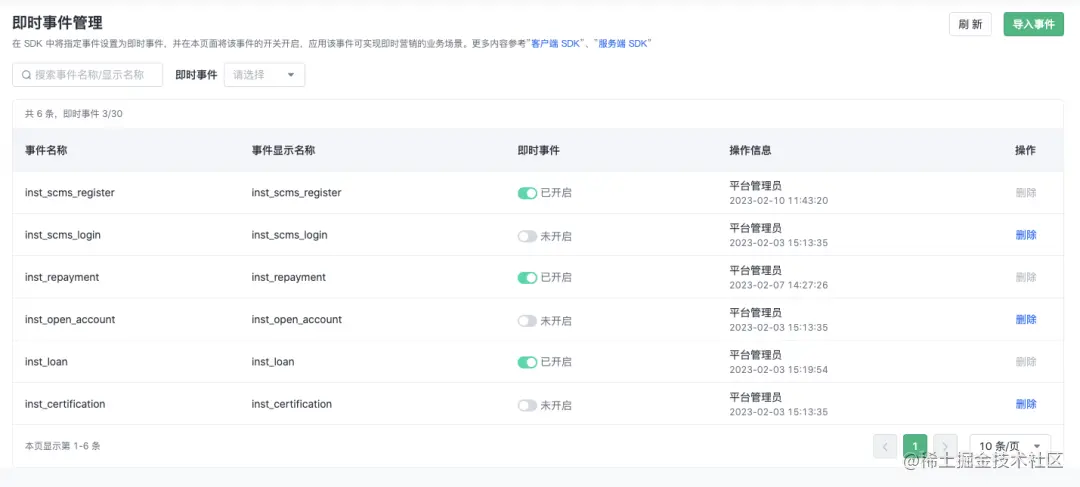This screenshot has width=1080, height=487.
Task: Enable the inst_open_account instant event switch
Action: pos(527,321)
